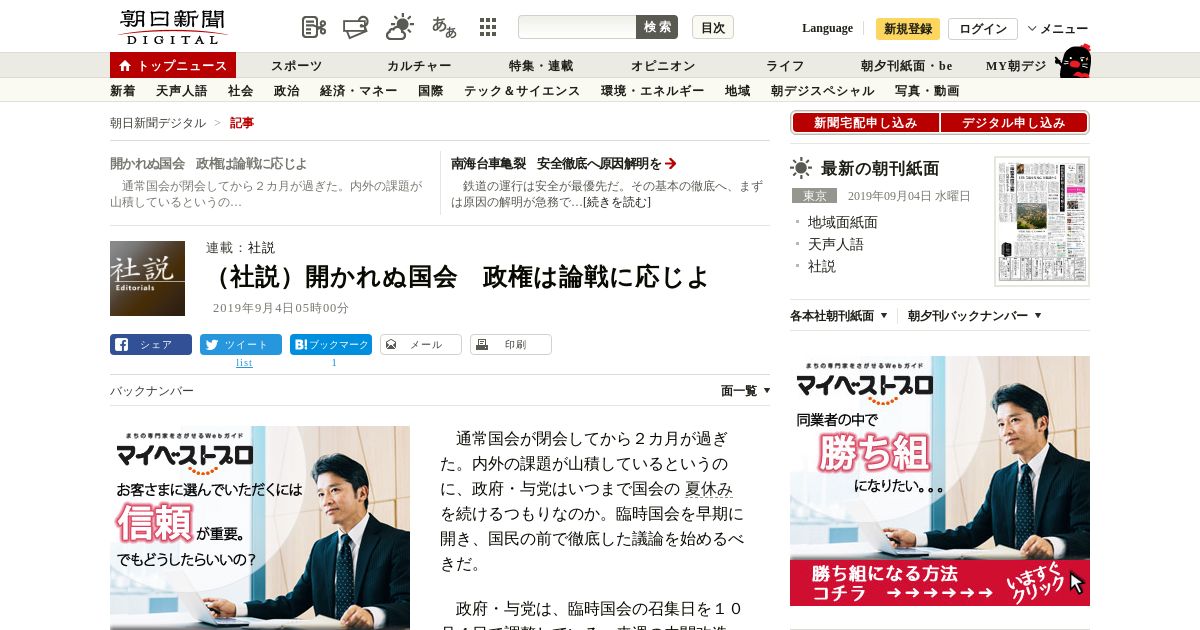Open the 目次 contents button
1200x630 pixels.
pyautogui.click(x=713, y=27)
